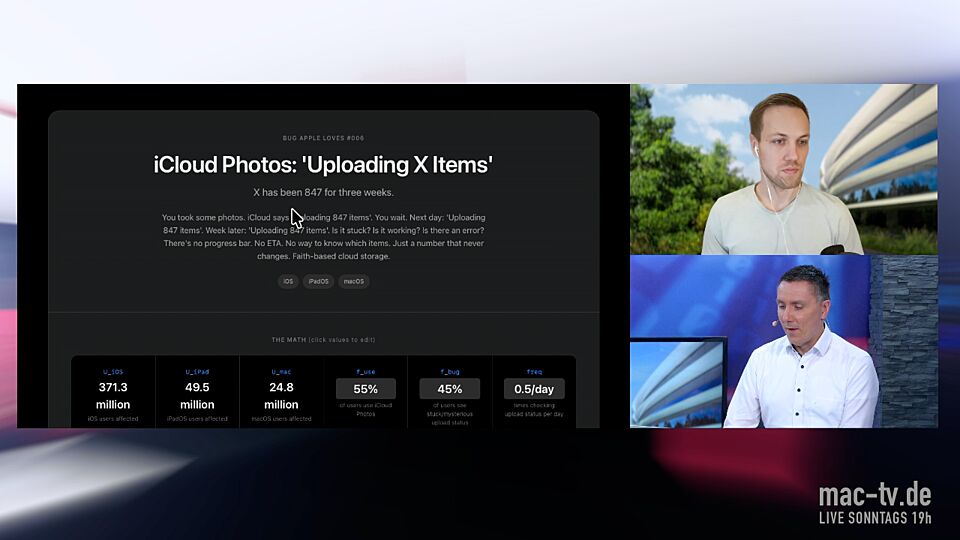The height and width of the screenshot is (540, 960).
Task: Click the iPadOS platform tag
Action: coord(318,282)
